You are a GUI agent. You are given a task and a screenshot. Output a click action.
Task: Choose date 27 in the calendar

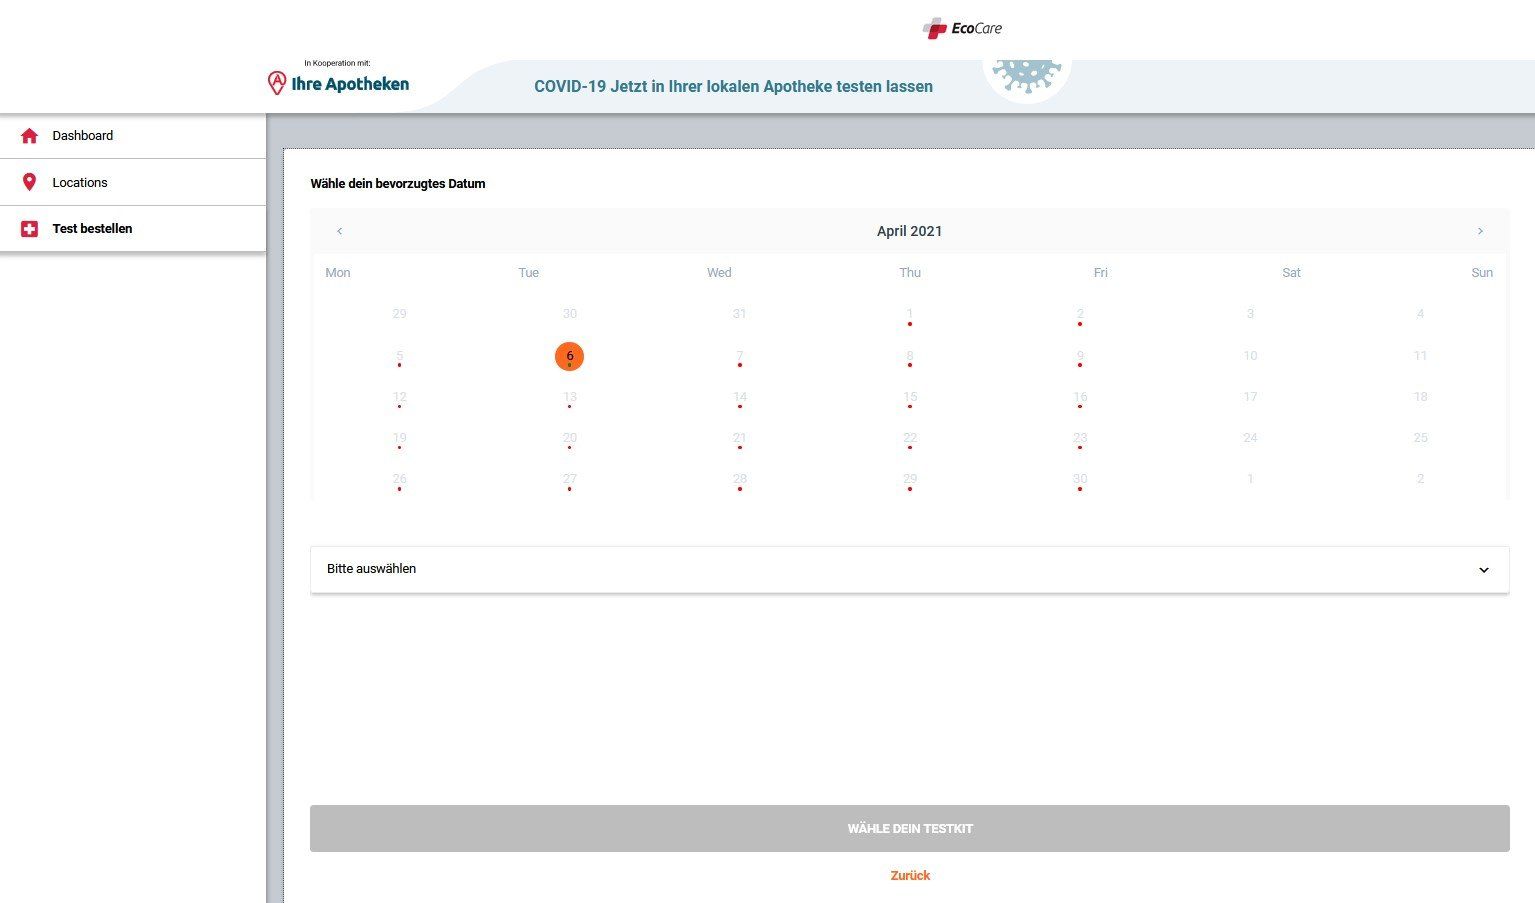pyautogui.click(x=570, y=479)
